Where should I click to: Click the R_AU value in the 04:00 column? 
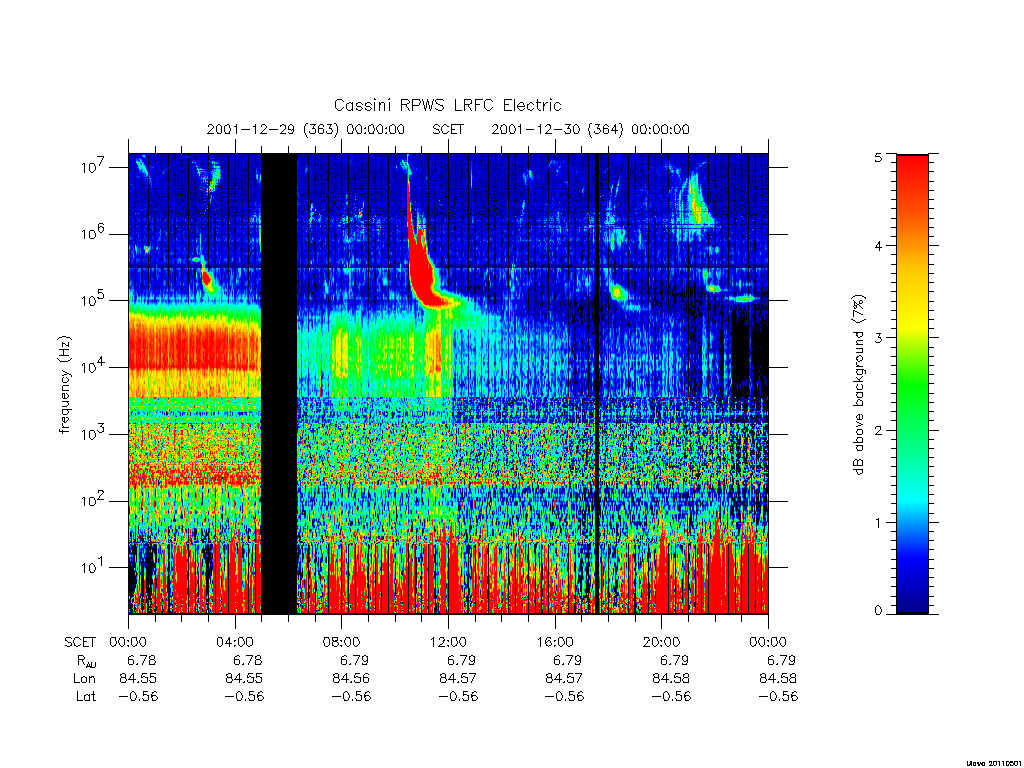click(x=248, y=660)
